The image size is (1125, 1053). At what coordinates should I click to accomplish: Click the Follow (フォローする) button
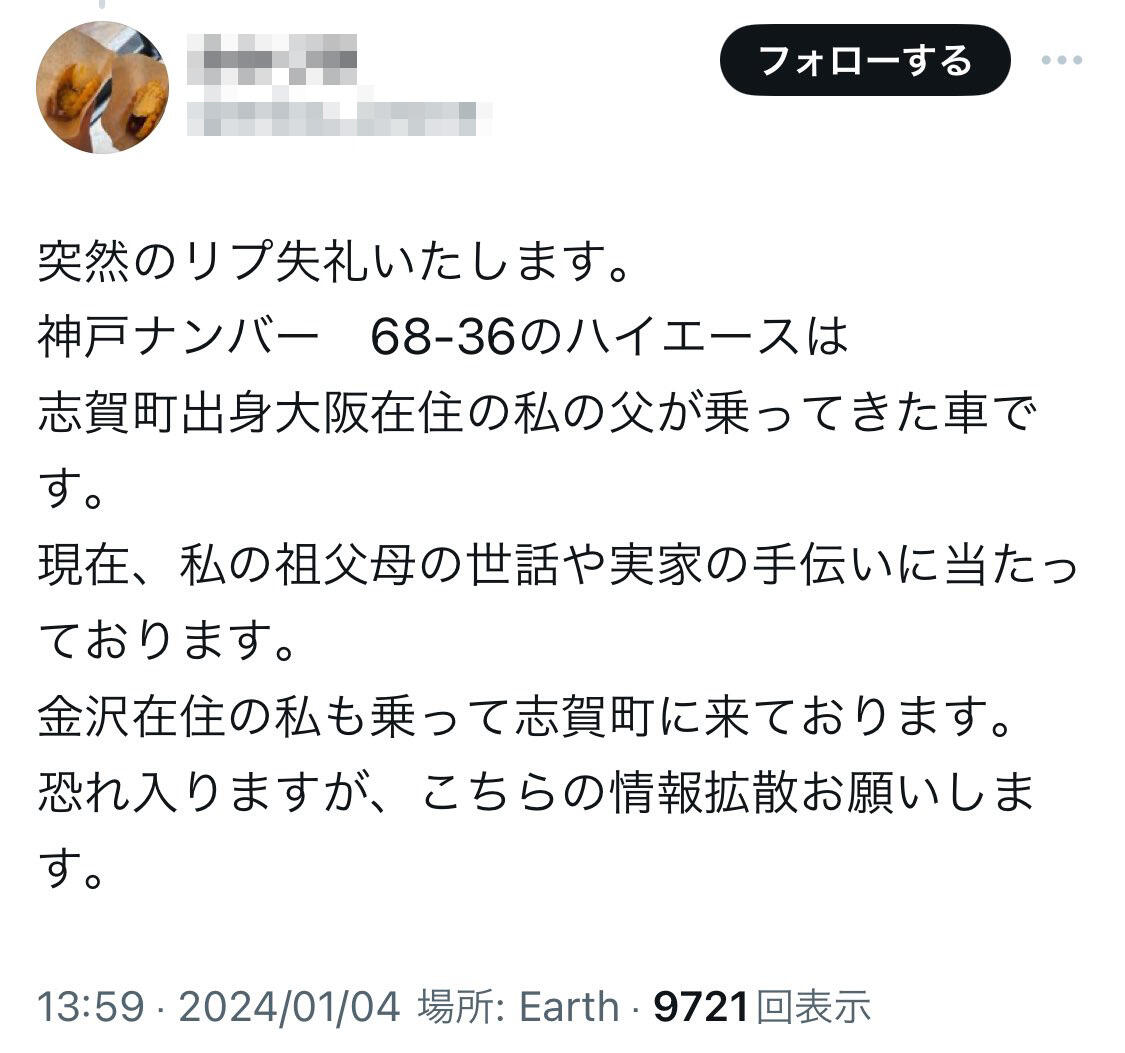click(865, 60)
